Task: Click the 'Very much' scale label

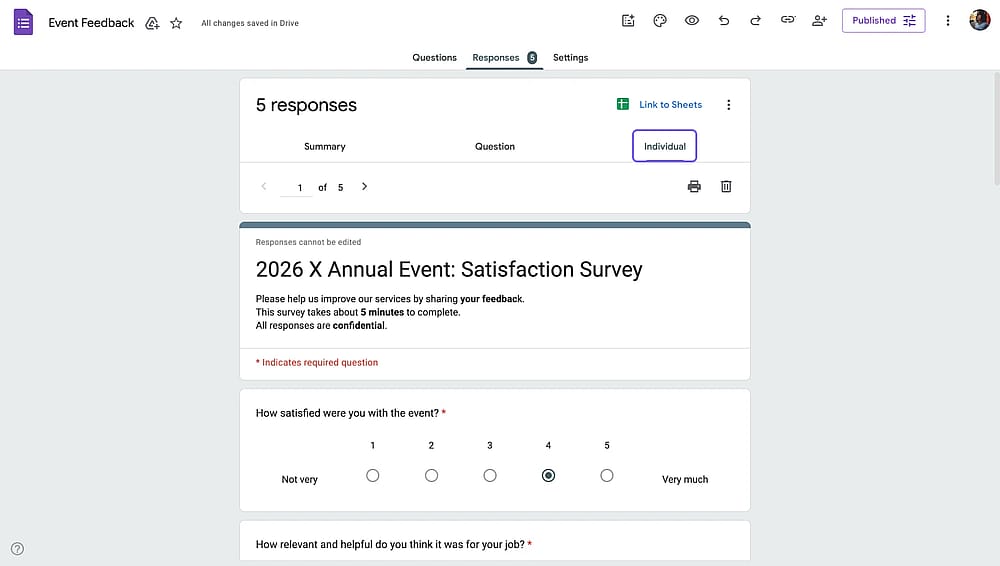Action: pos(685,479)
